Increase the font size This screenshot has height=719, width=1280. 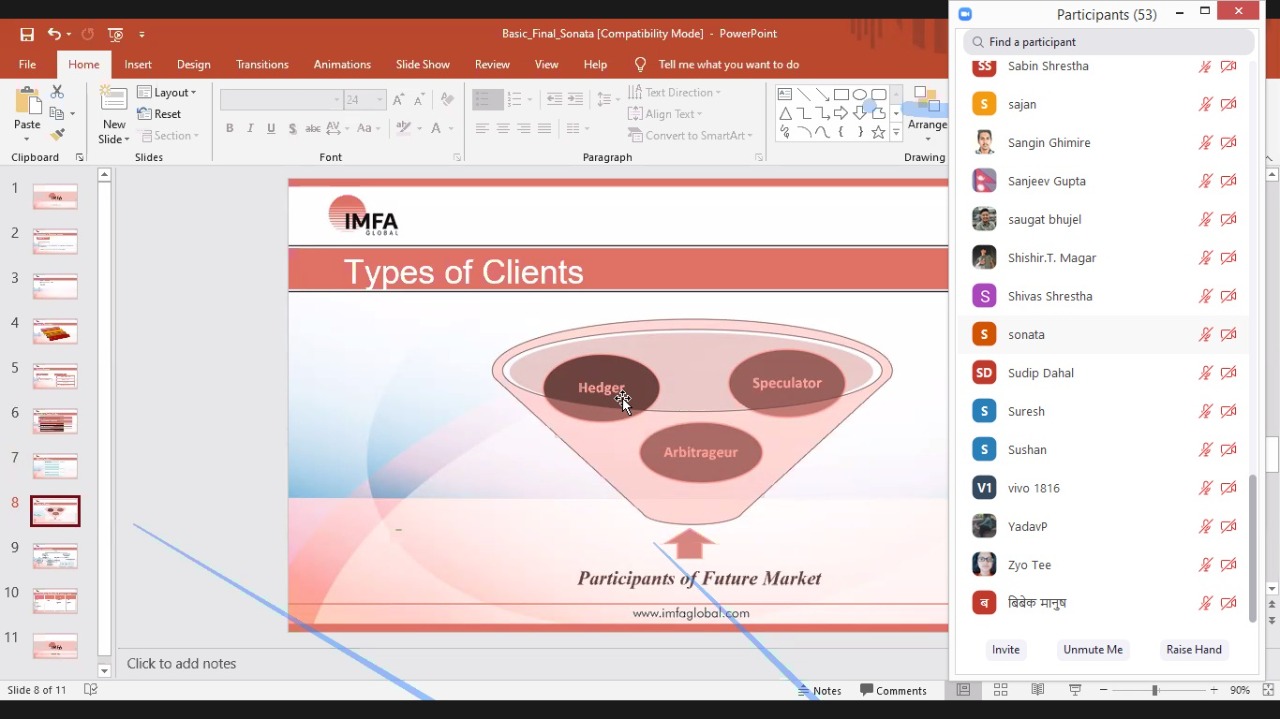398,100
